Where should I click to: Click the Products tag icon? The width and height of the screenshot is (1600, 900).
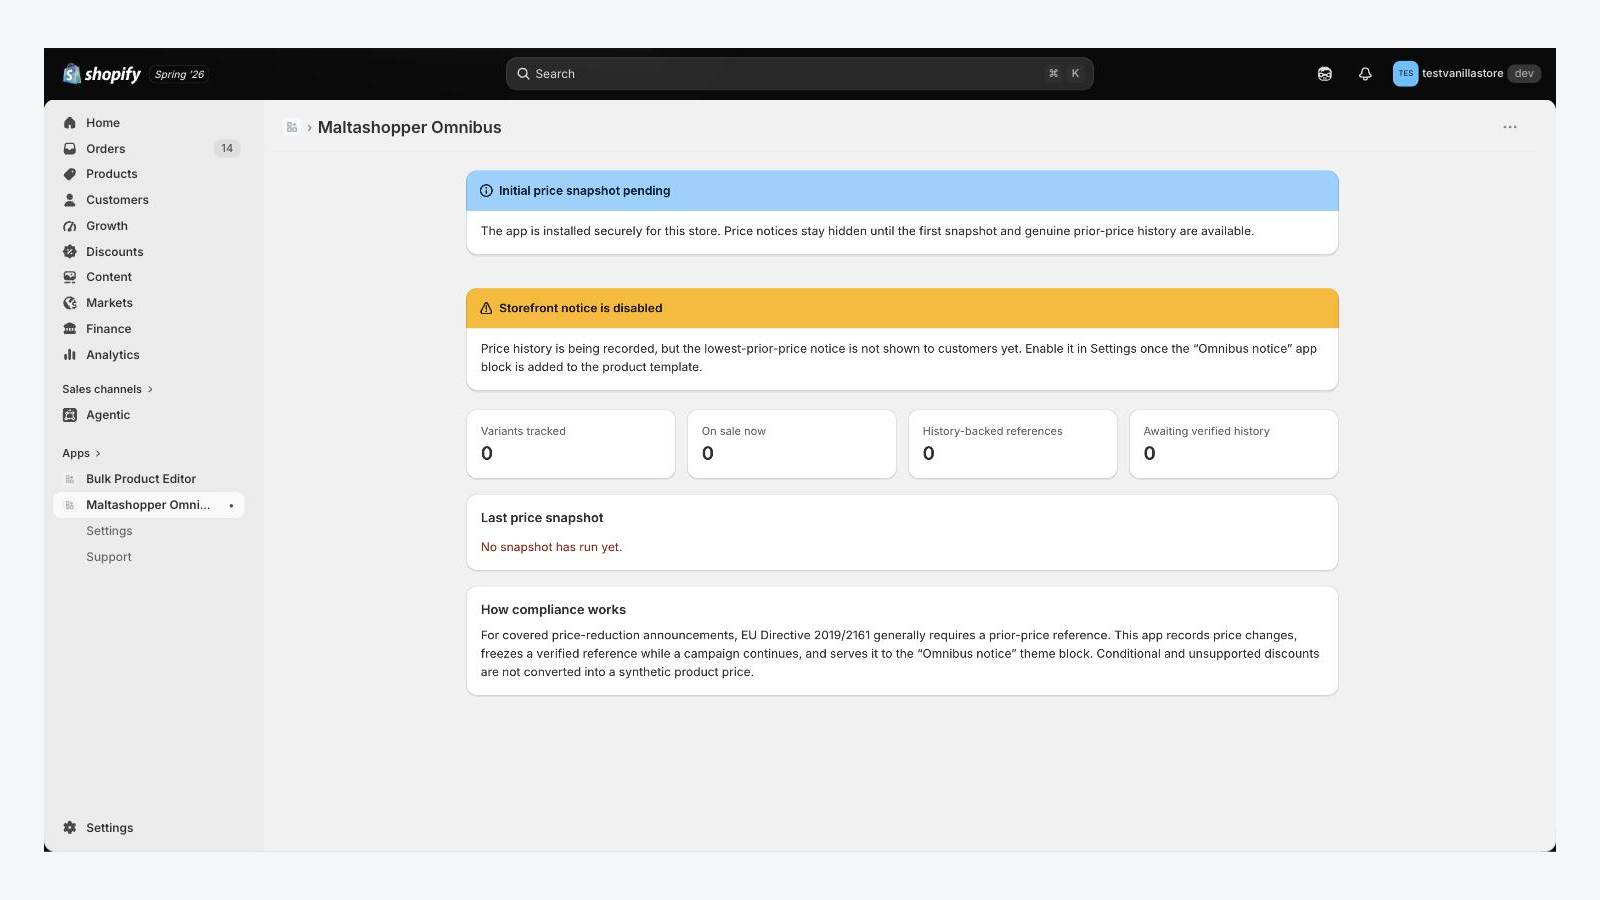[70, 174]
